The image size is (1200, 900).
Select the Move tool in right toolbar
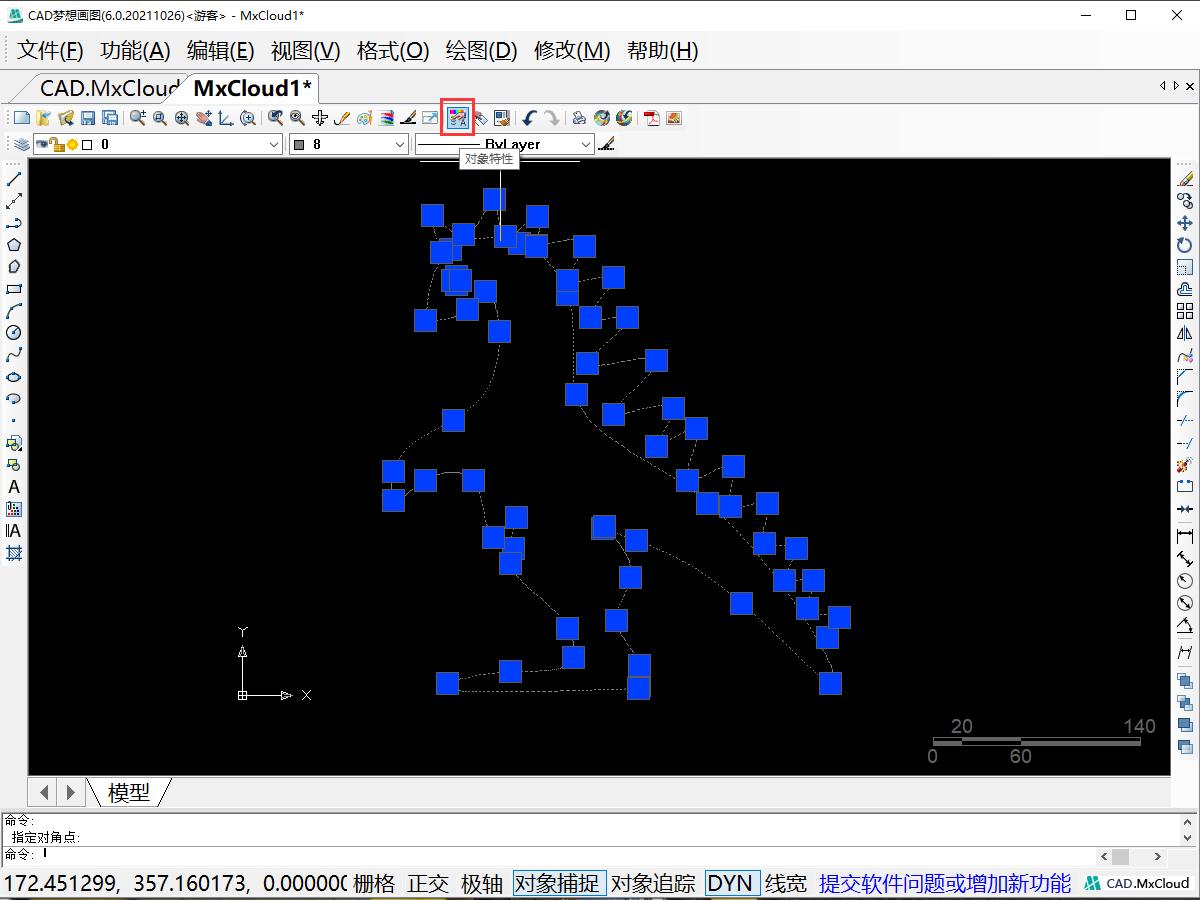pyautogui.click(x=1185, y=223)
